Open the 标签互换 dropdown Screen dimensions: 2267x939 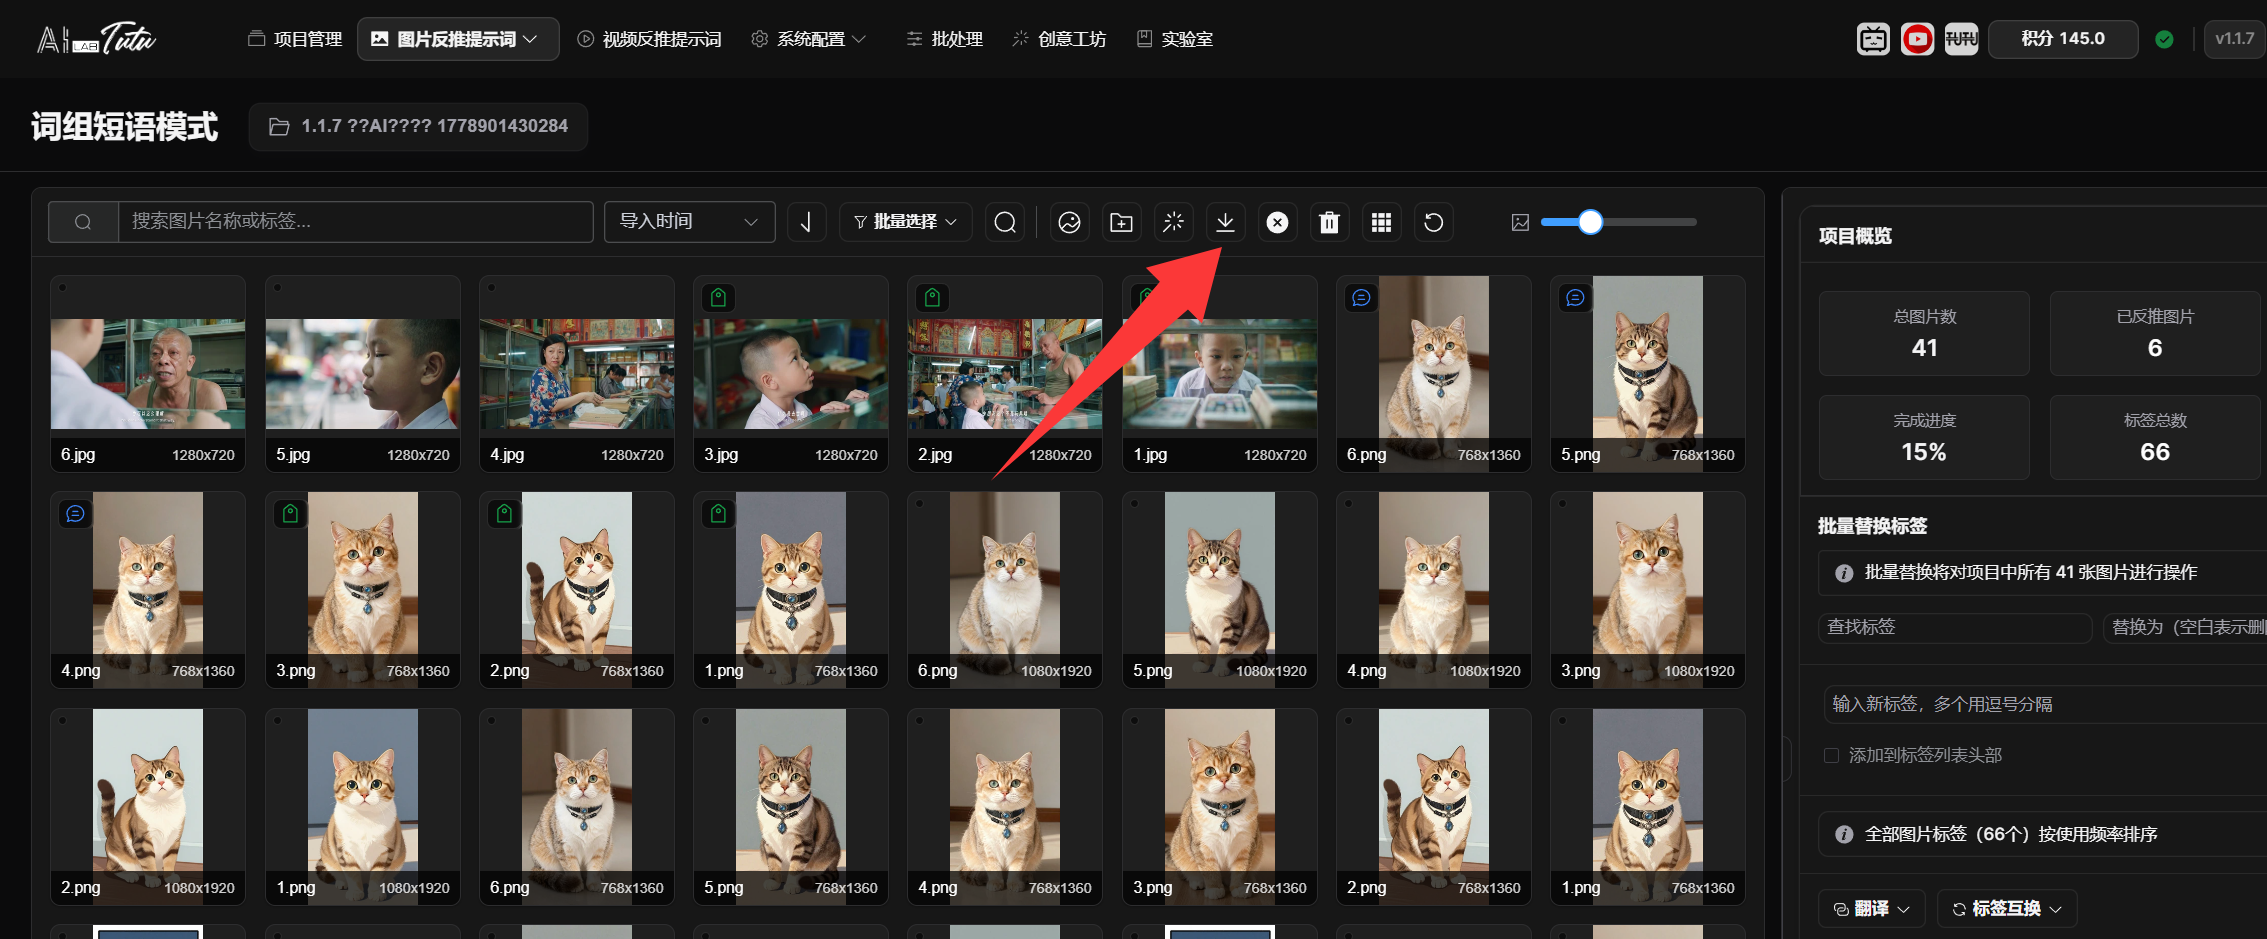pyautogui.click(x=2007, y=909)
